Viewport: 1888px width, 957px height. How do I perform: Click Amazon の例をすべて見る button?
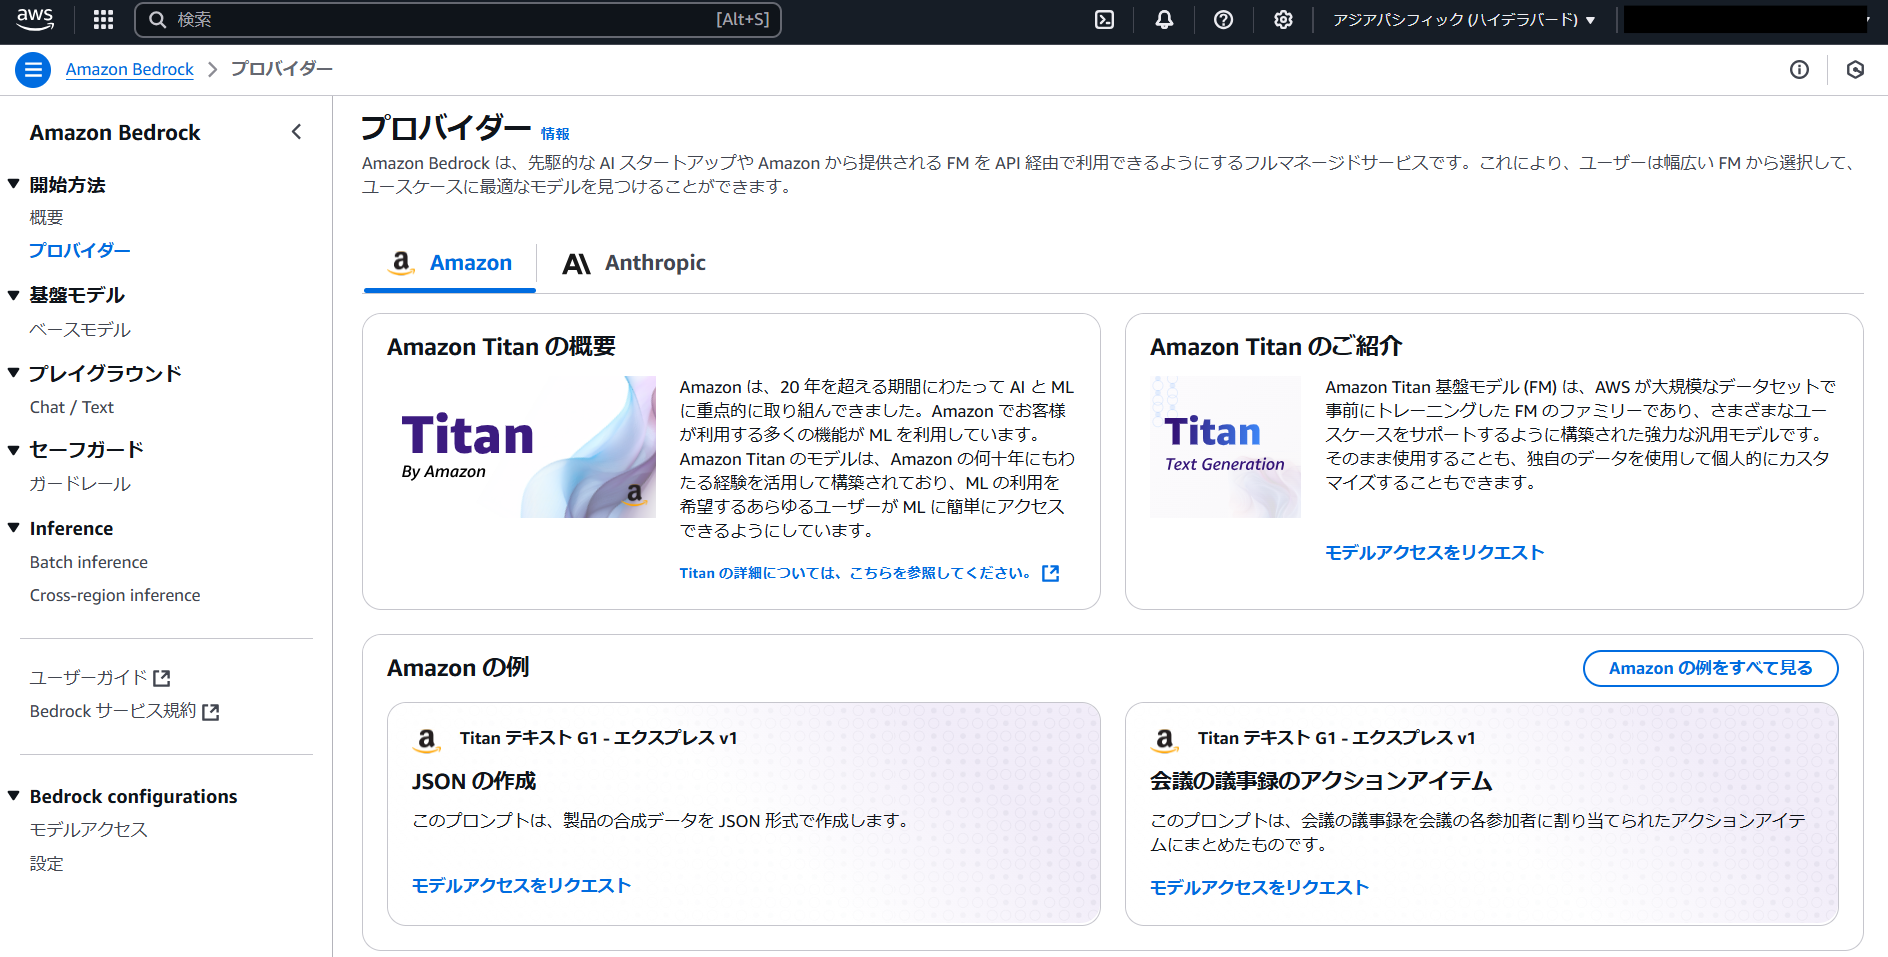point(1710,668)
